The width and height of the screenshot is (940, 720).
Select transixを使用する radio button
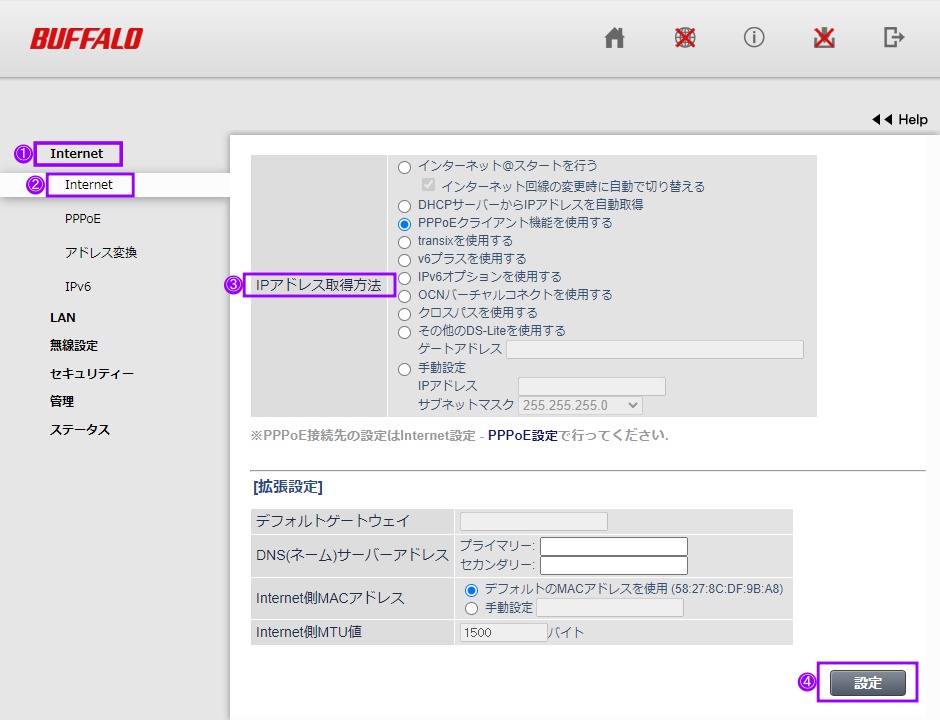405,242
